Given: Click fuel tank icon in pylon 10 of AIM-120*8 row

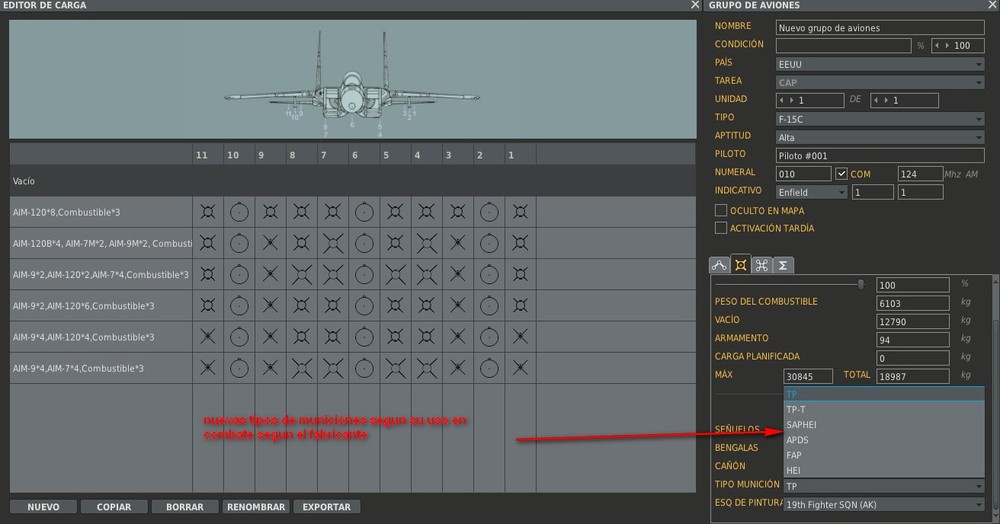Looking at the screenshot, I should pyautogui.click(x=239, y=212).
